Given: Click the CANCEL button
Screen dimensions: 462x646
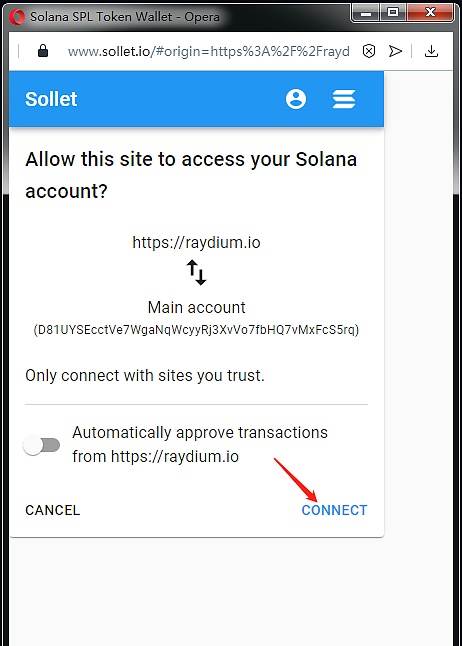Looking at the screenshot, I should [x=53, y=510].
